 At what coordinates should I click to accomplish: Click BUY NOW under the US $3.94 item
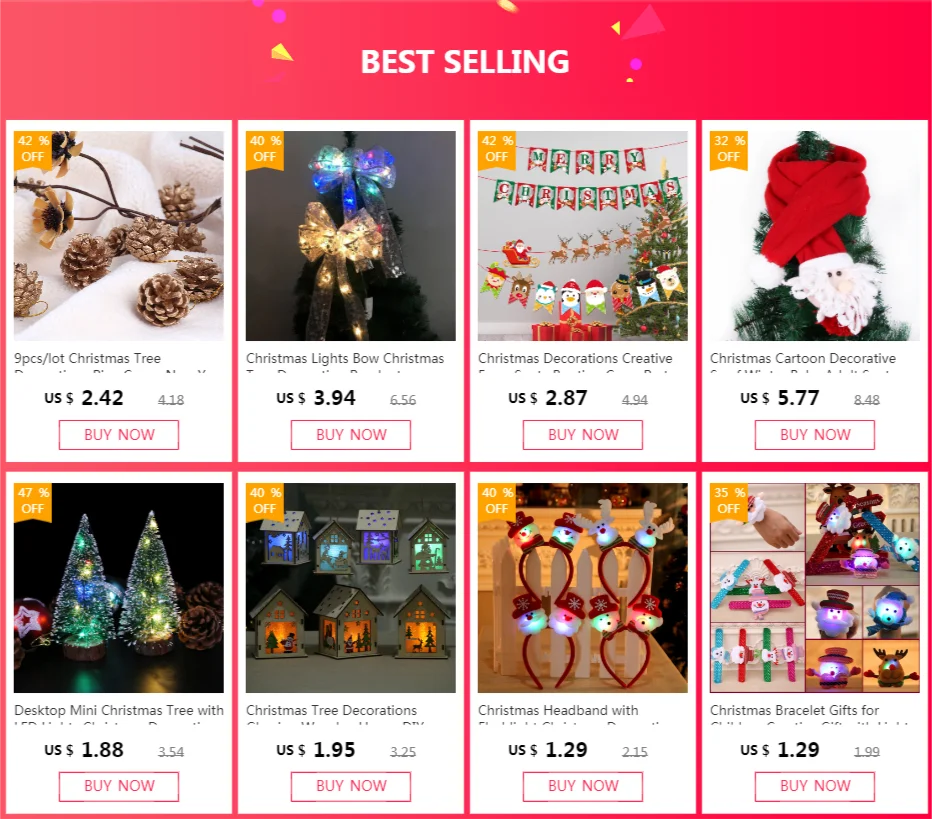351,435
